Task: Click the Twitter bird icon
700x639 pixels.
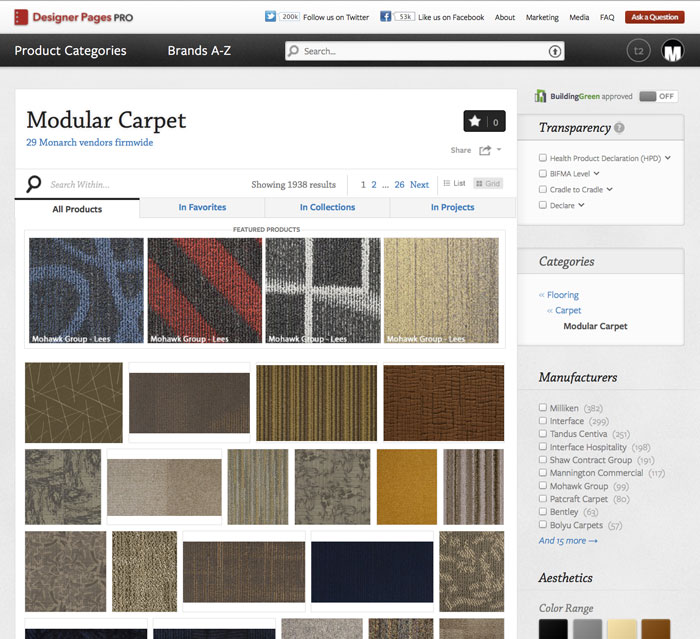Action: point(270,17)
